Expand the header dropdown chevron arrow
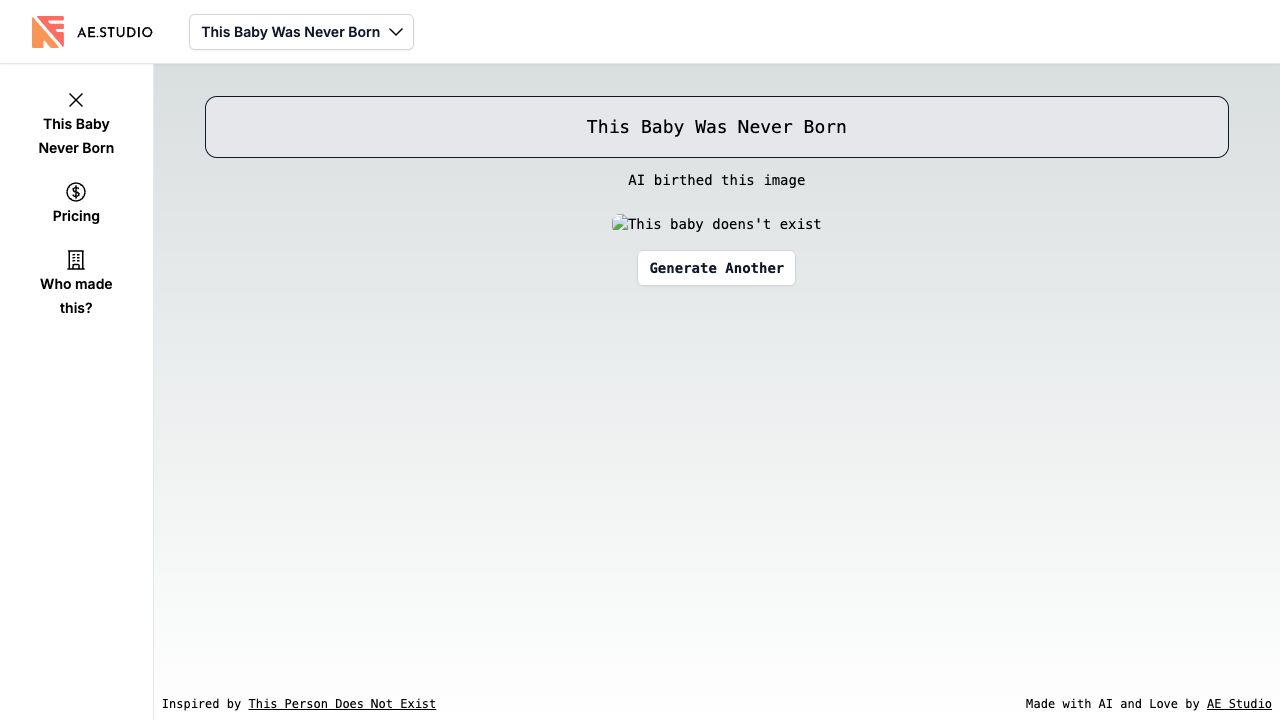This screenshot has width=1280, height=720. (396, 32)
